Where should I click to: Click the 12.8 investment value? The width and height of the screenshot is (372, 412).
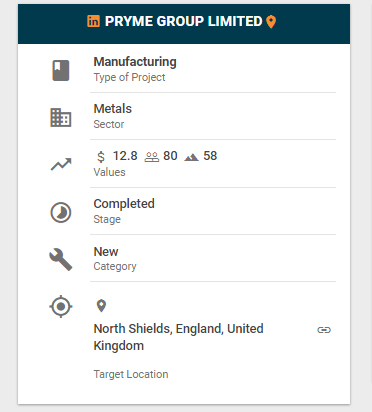click(125, 156)
